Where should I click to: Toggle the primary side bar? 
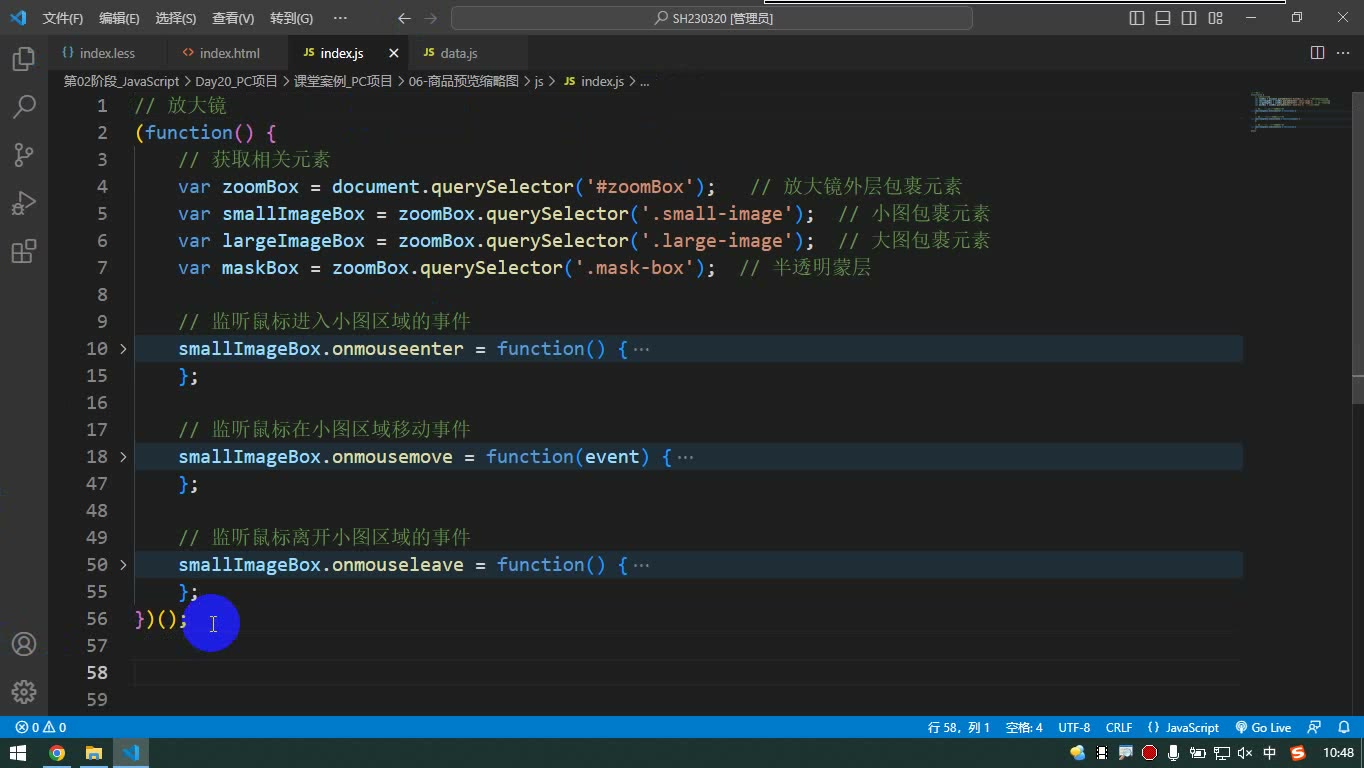pos(1137,18)
